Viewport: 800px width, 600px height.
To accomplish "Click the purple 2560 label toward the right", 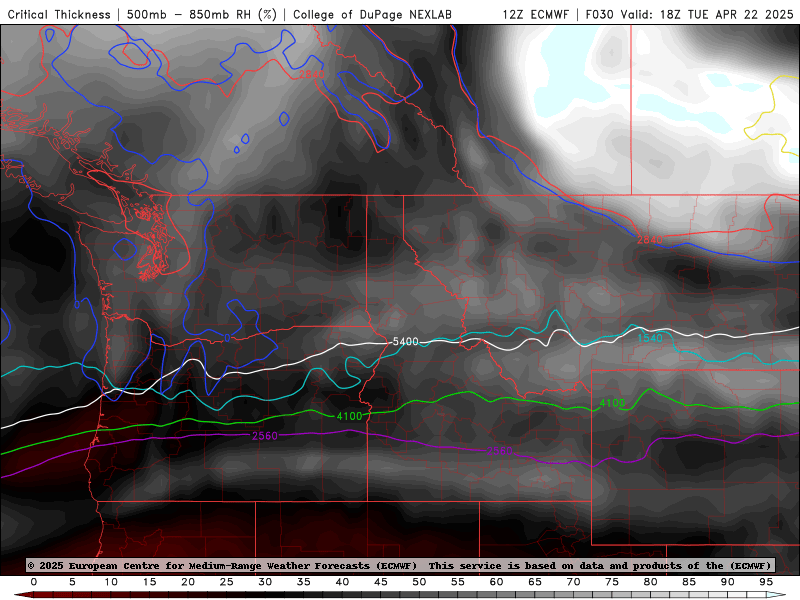I will coord(499,451).
